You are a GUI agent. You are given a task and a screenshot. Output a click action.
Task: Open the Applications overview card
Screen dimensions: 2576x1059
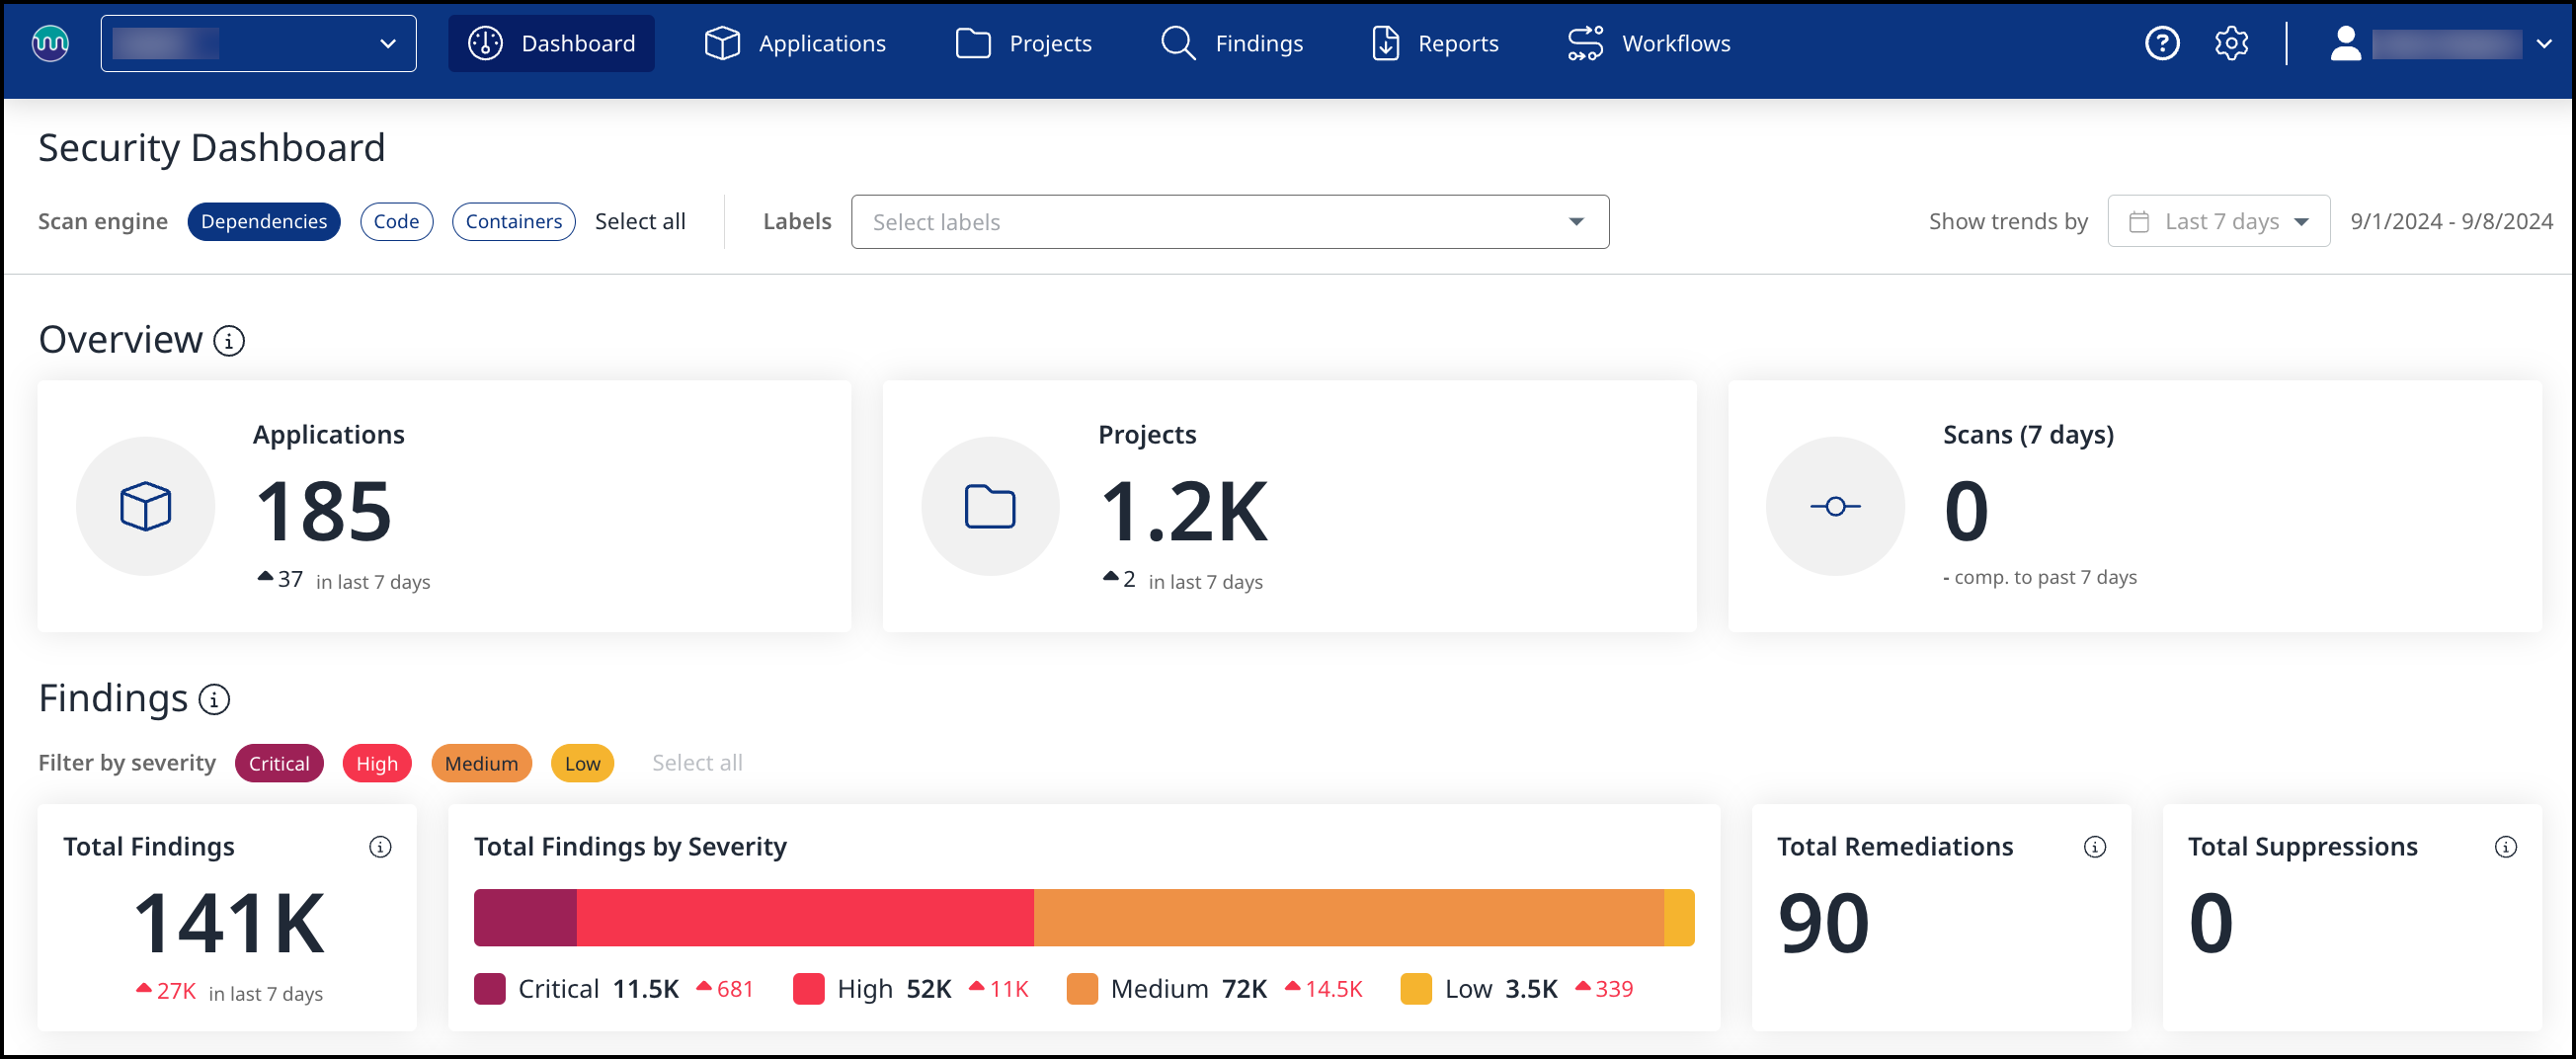tap(444, 506)
